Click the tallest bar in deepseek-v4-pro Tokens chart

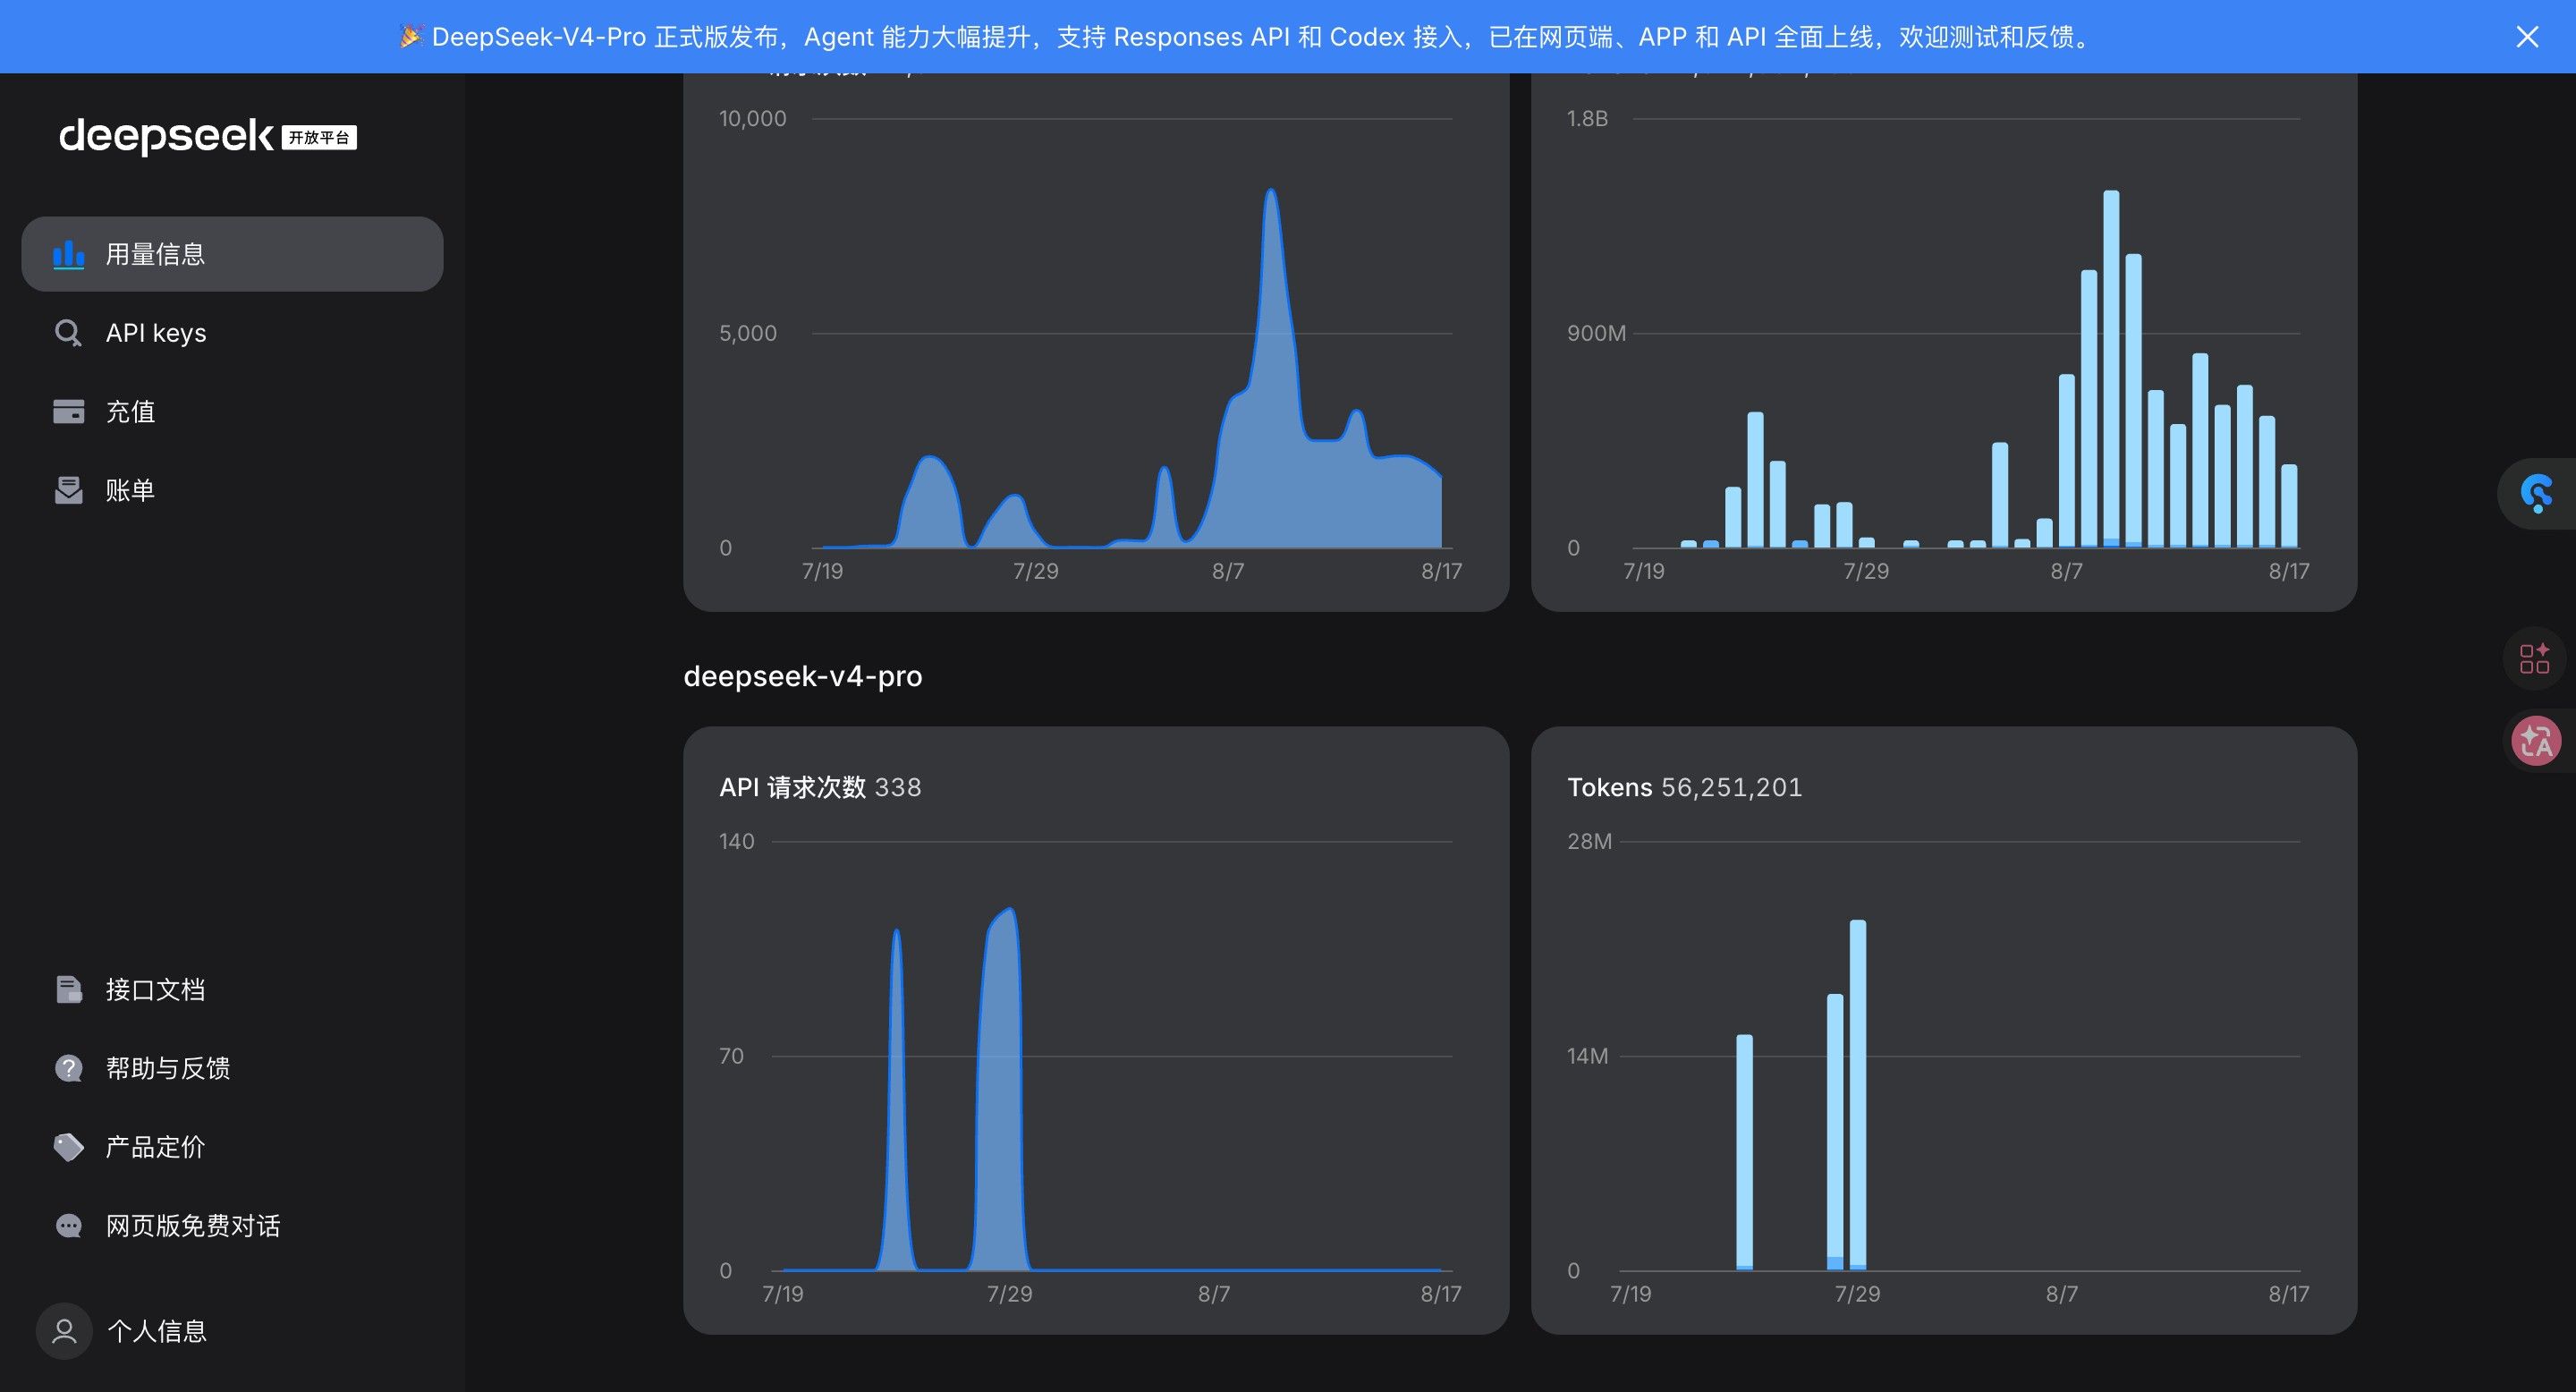point(1858,1095)
